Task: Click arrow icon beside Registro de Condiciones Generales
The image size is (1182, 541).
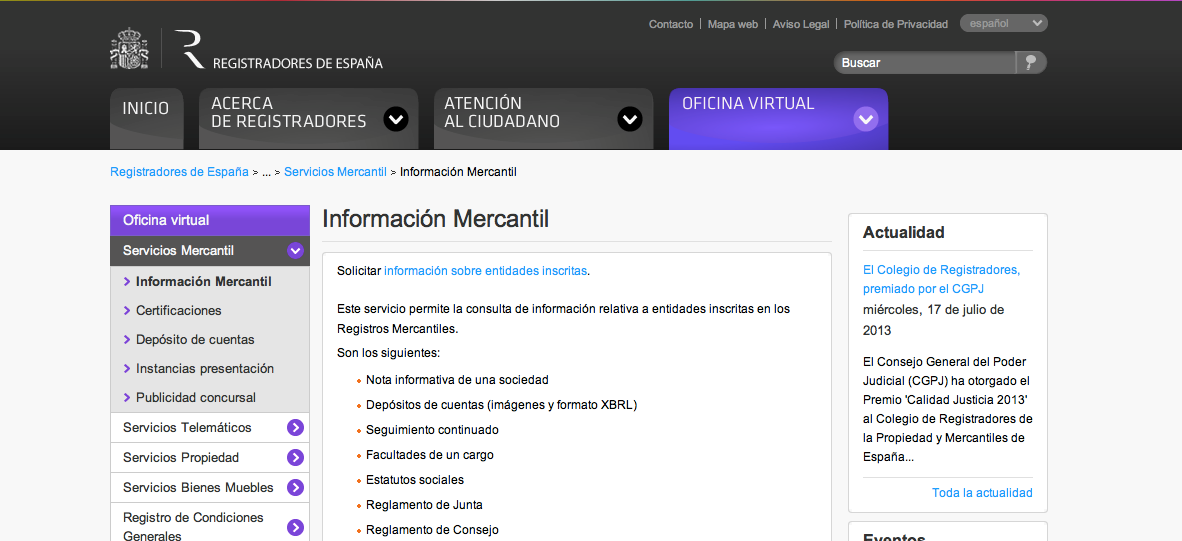Action: point(295,527)
